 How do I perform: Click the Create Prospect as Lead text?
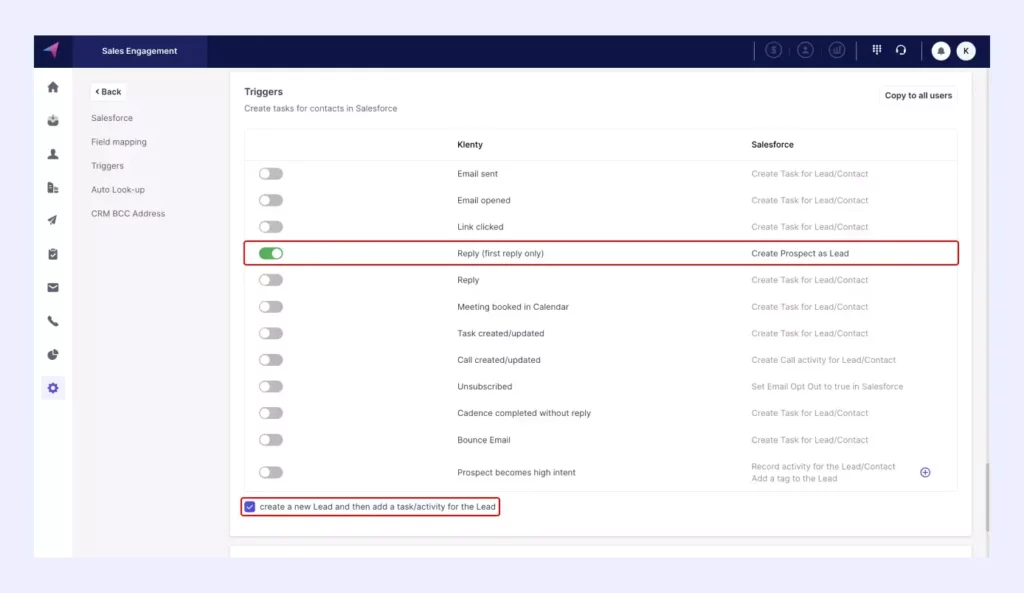click(799, 253)
